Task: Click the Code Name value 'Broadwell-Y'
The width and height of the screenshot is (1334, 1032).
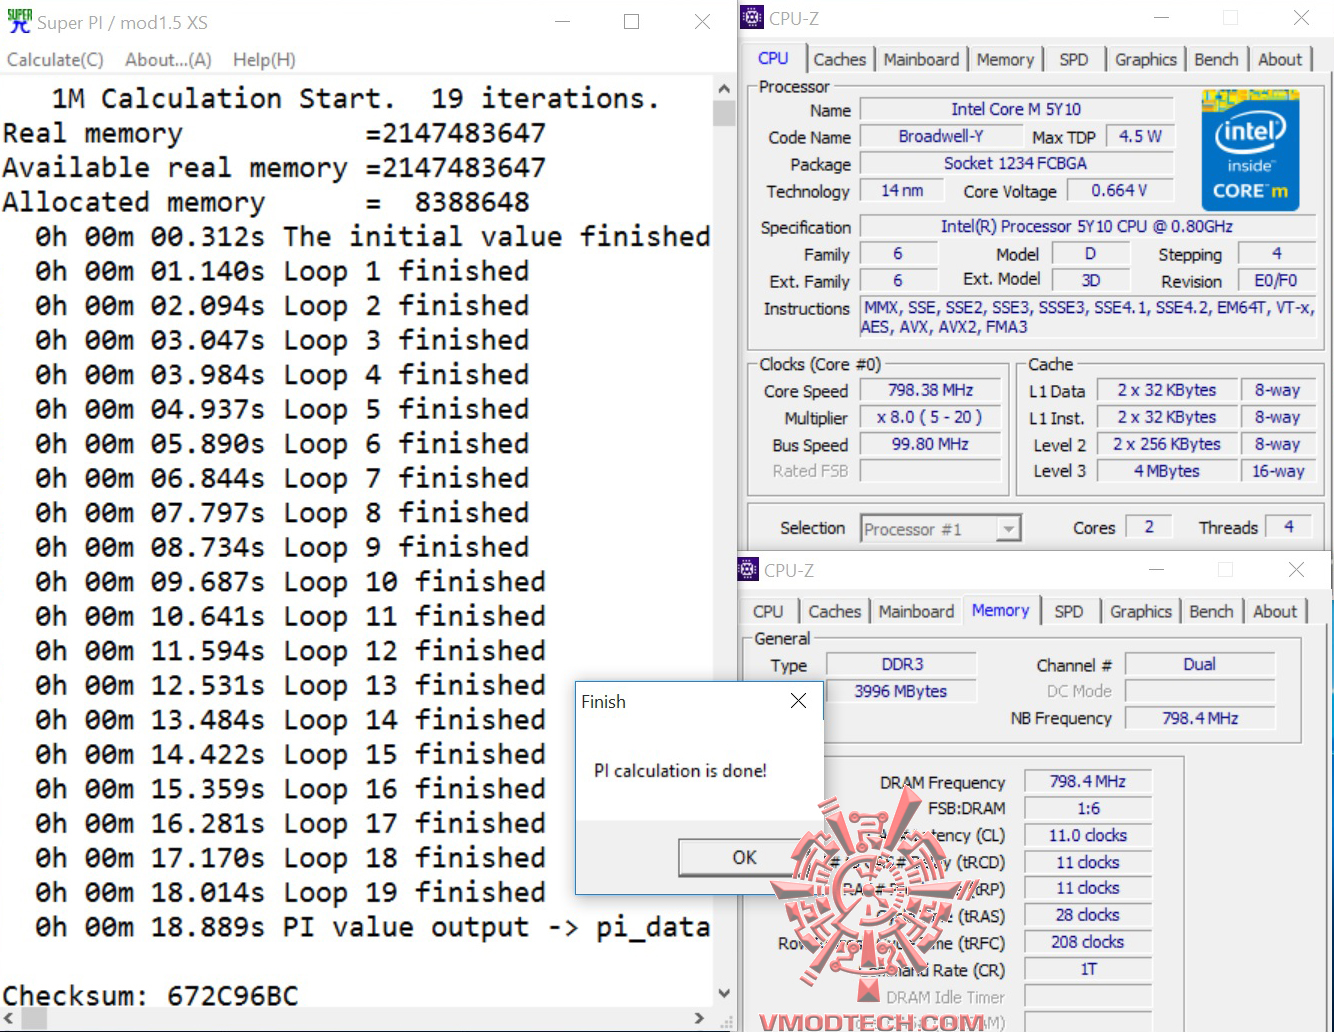Action: pyautogui.click(x=940, y=136)
